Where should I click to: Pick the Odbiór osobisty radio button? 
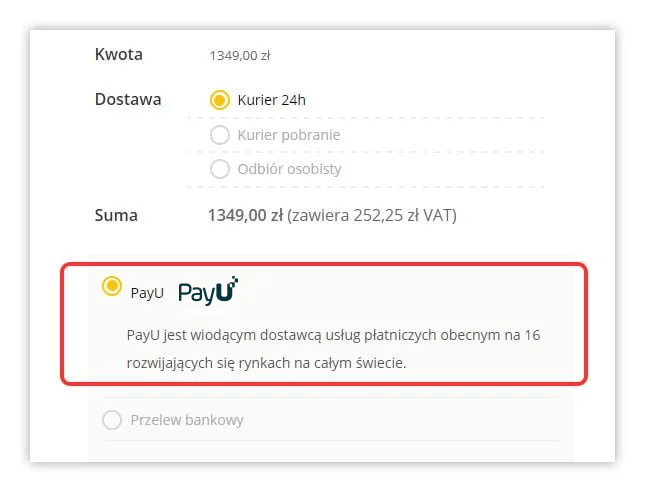[x=220, y=169]
